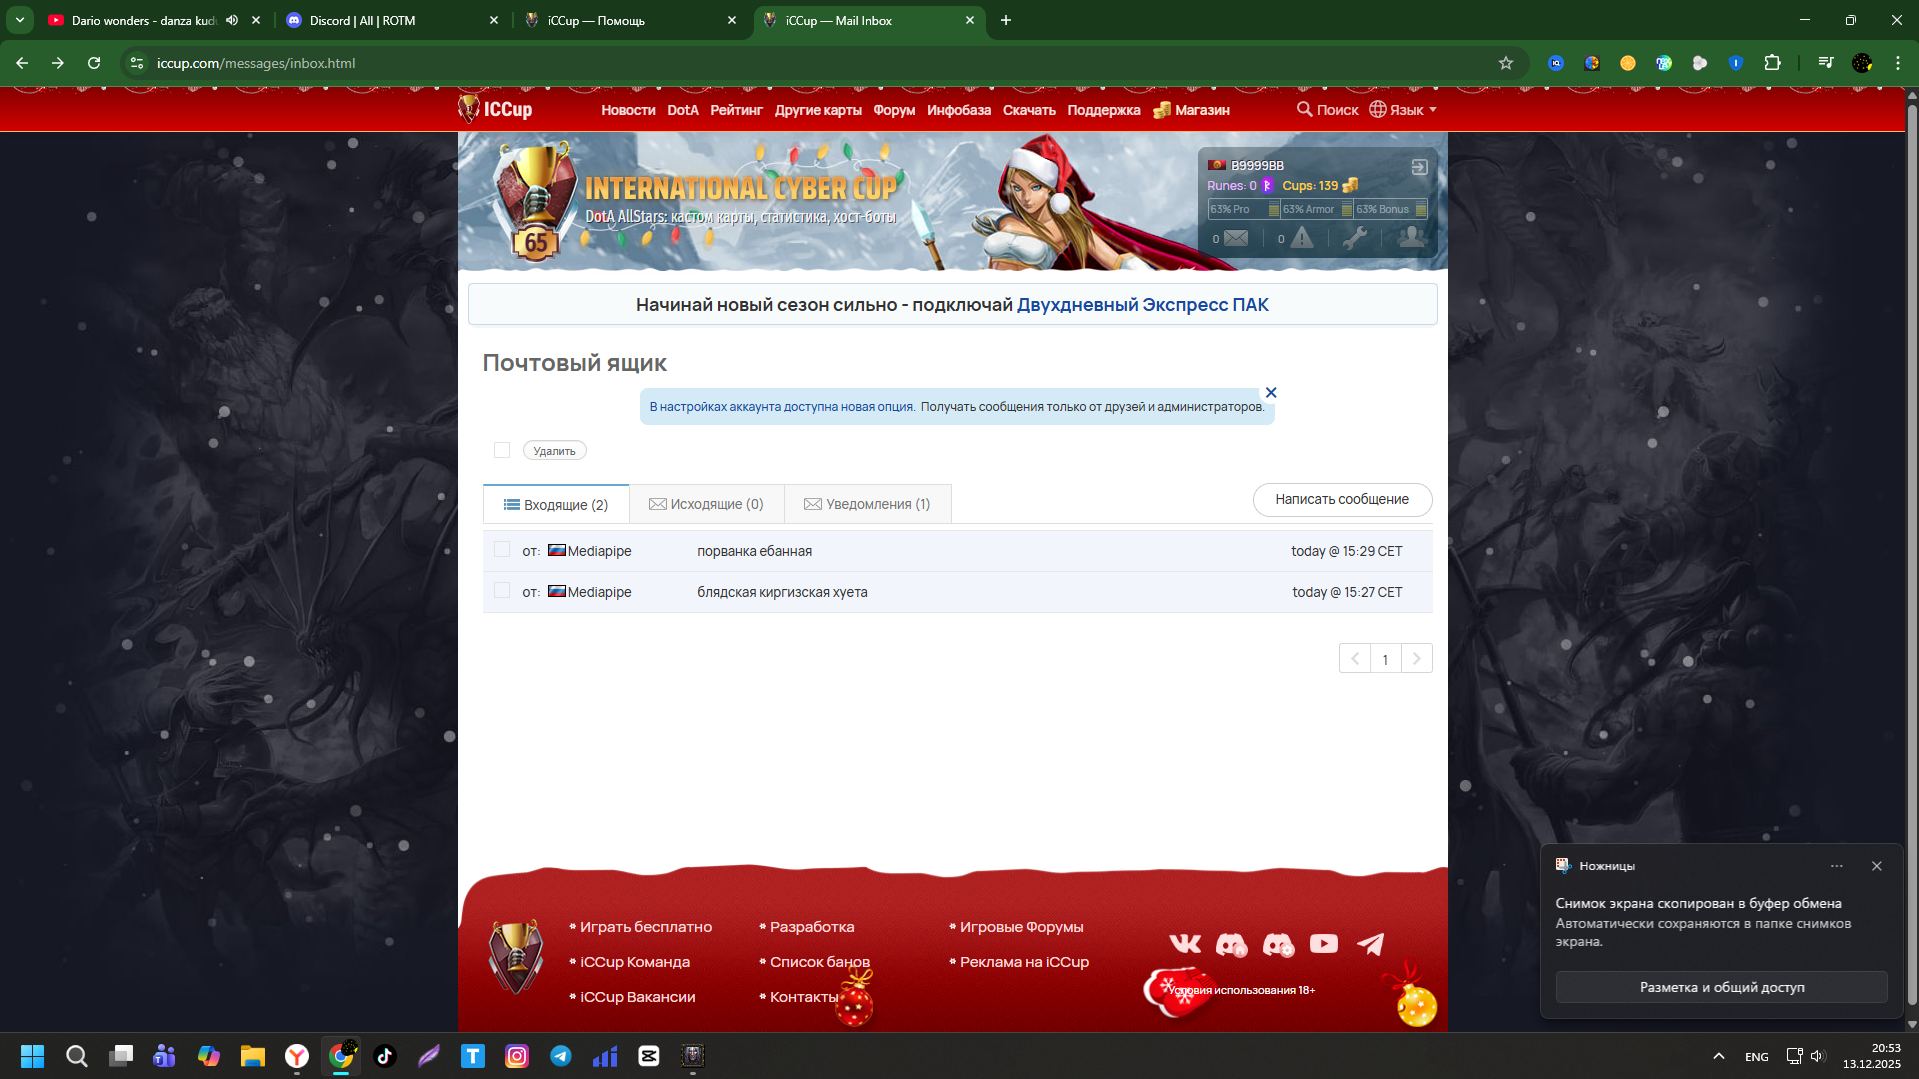
Task: Open a new browser tab
Action: coord(1006,20)
